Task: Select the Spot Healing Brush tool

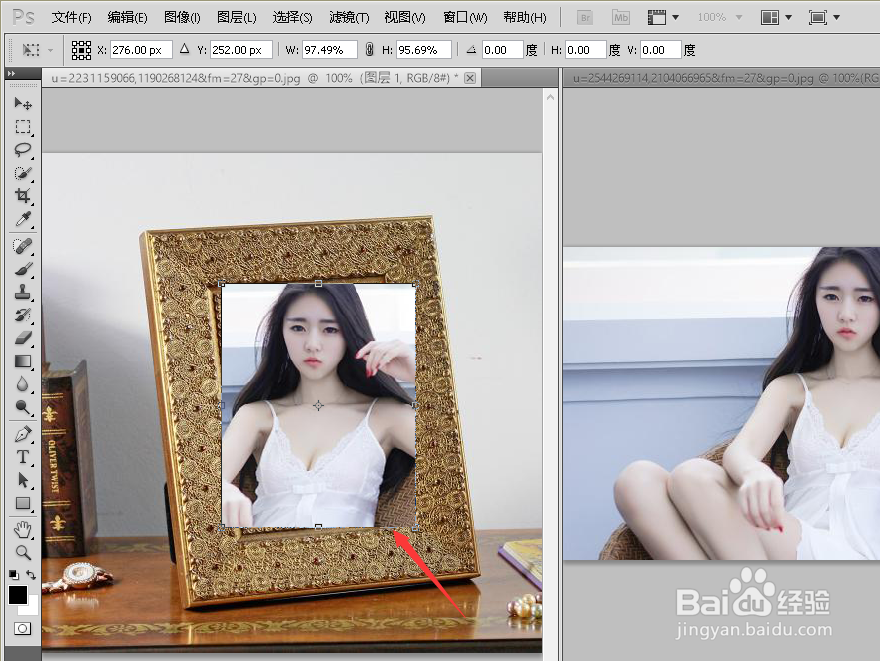Action: click(x=22, y=246)
